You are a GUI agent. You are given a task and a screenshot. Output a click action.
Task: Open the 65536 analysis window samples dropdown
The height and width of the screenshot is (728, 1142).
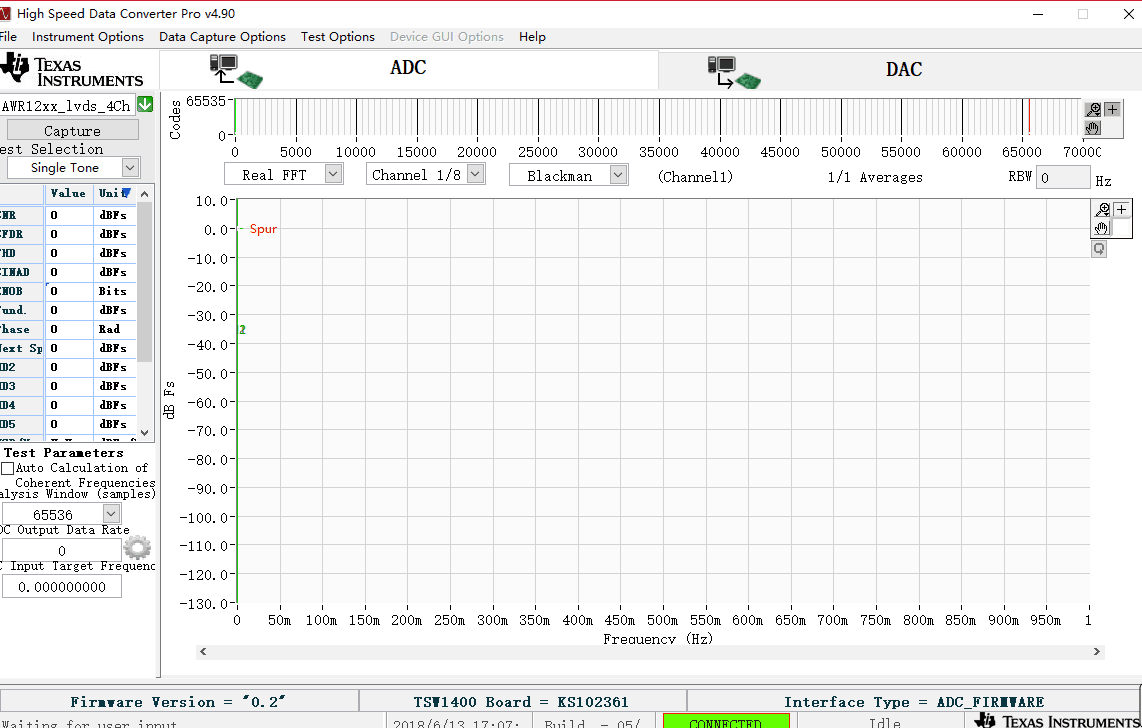pos(111,514)
